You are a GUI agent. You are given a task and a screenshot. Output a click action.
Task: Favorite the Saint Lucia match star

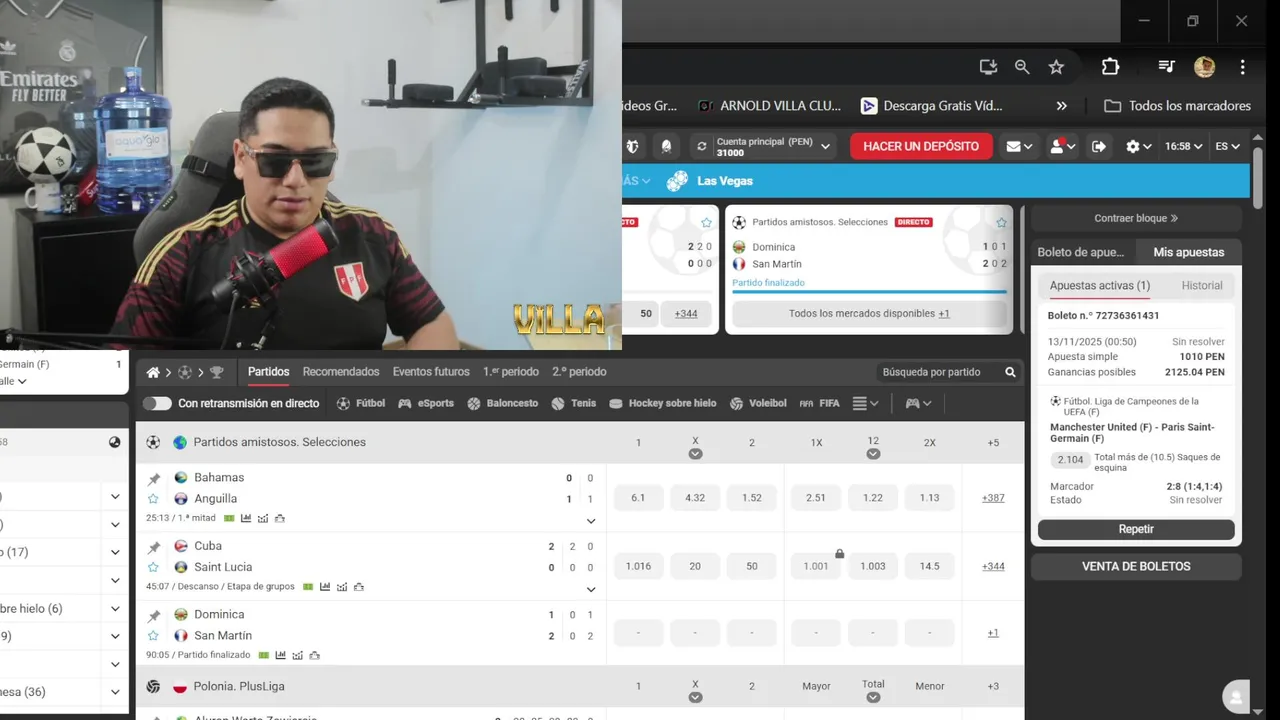pyautogui.click(x=154, y=567)
